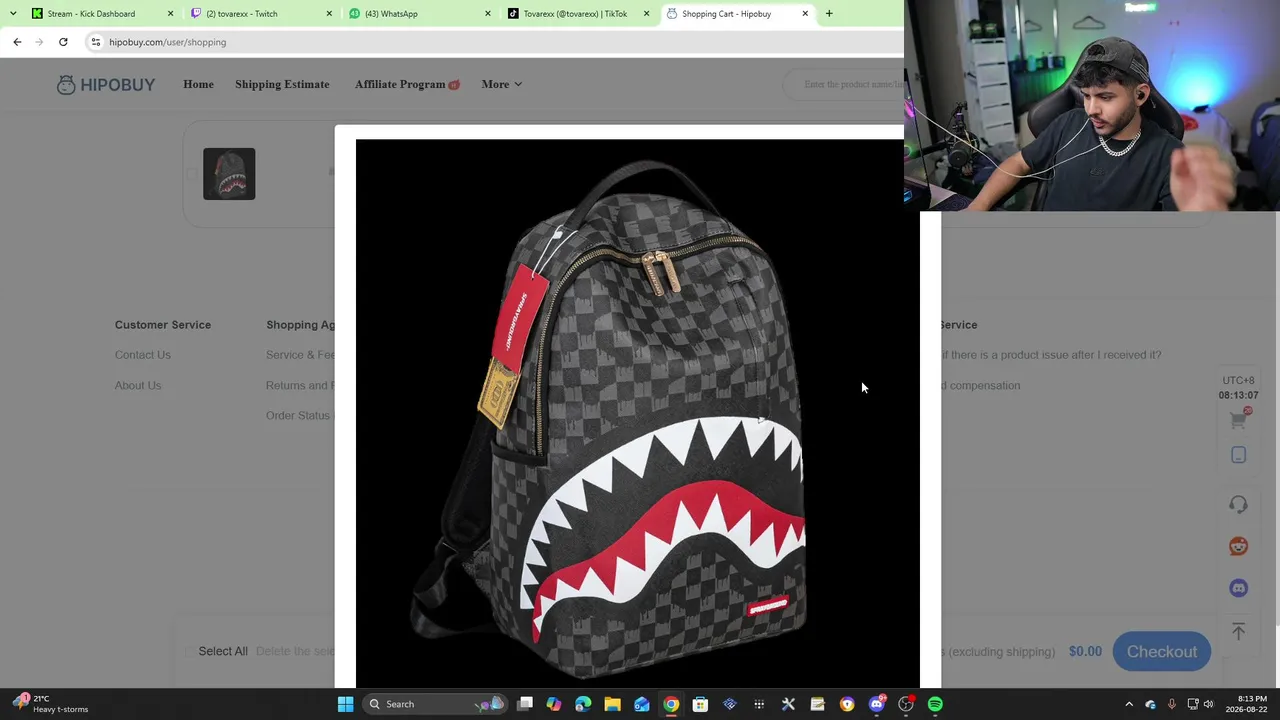Image resolution: width=1280 pixels, height=720 pixels.
Task: Open the Discord icon in the side panel
Action: pos(1238,588)
